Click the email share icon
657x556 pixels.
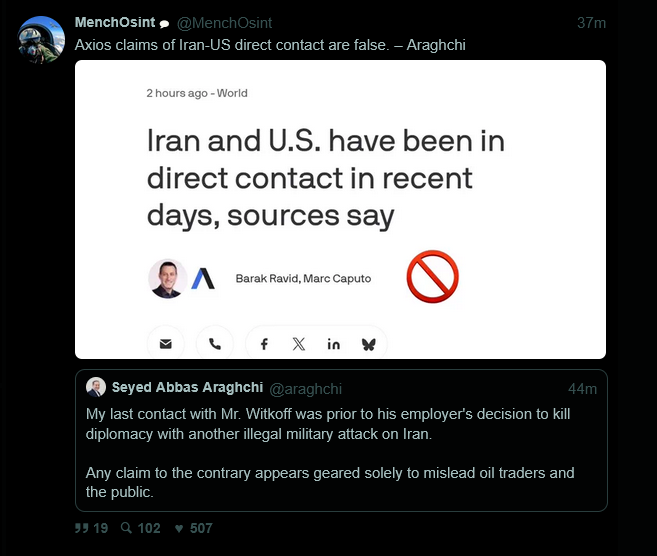(166, 343)
